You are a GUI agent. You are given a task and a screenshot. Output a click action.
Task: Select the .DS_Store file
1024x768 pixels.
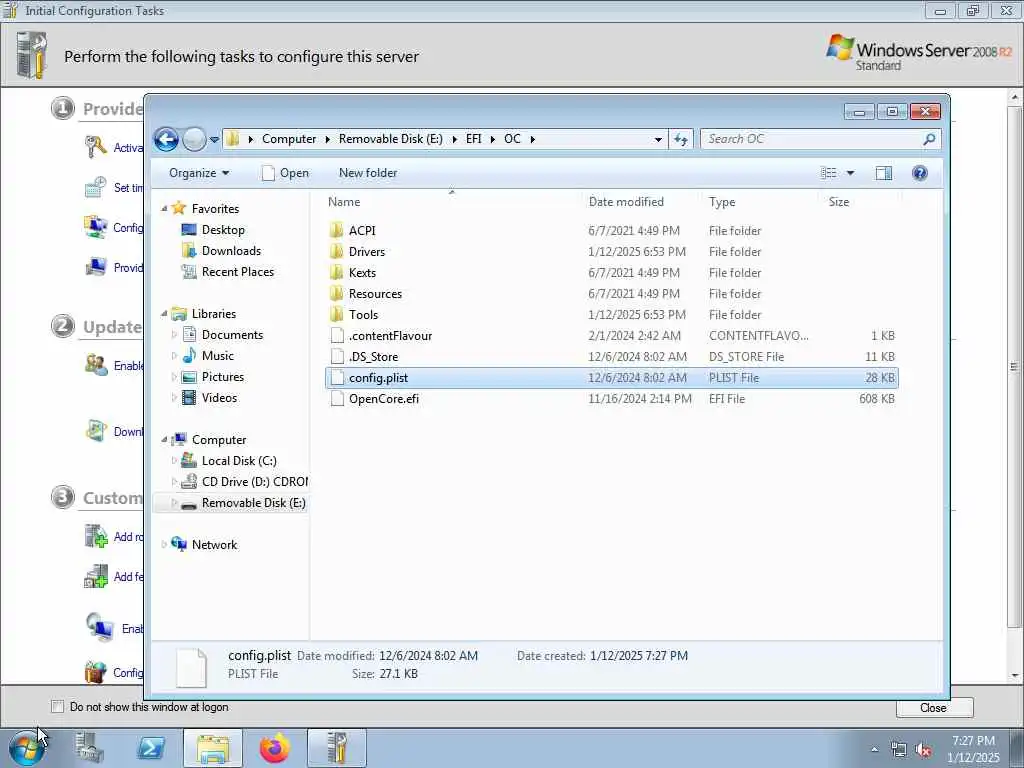pos(611,357)
